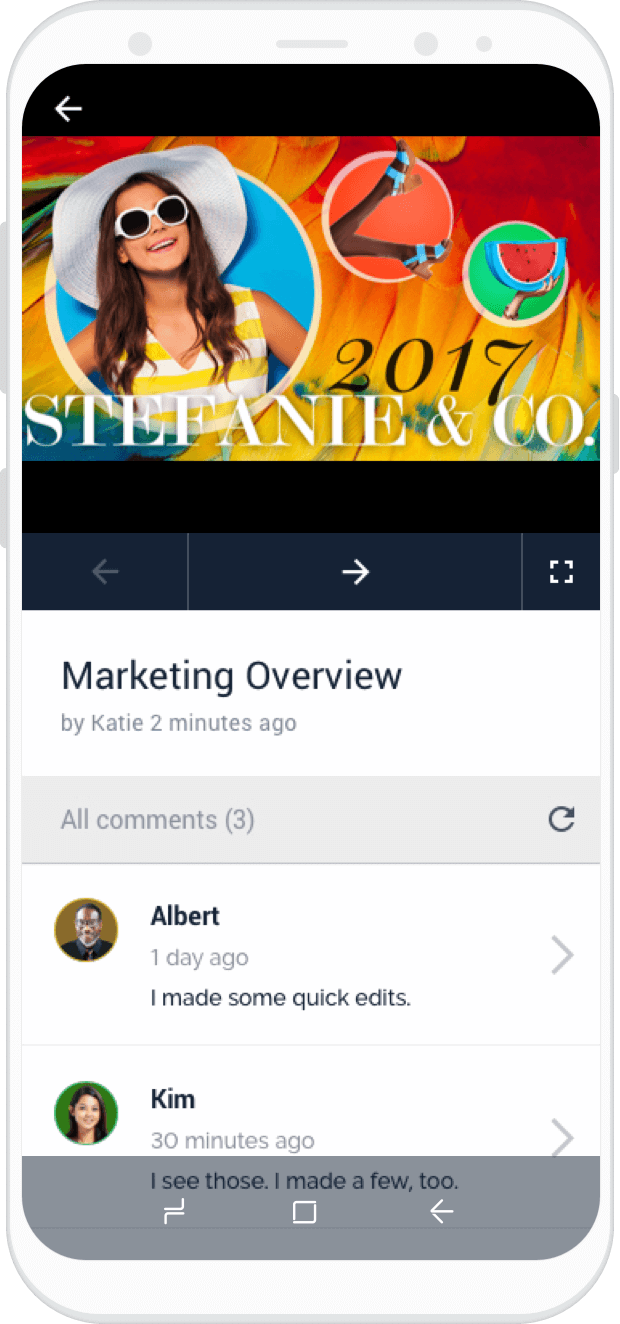Select Kim's comment 'I see those'
The image size is (620, 1324).
(303, 1180)
